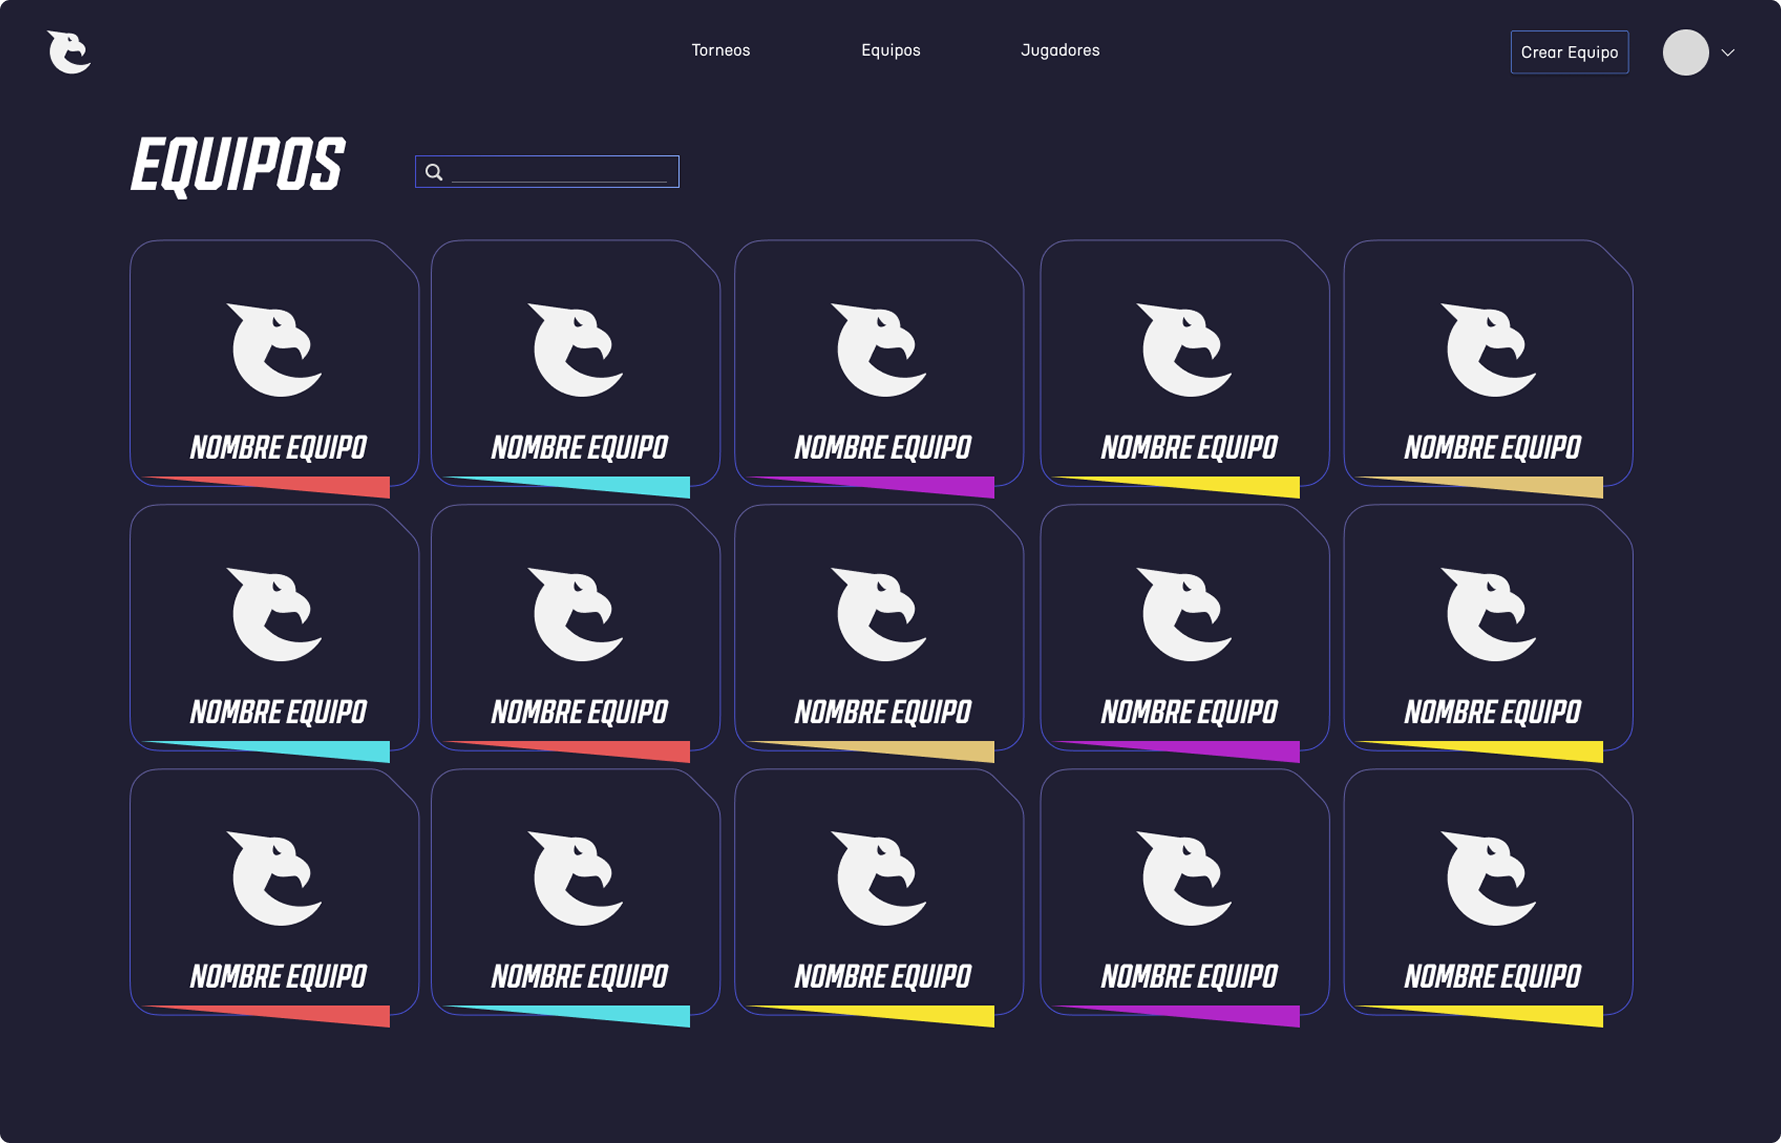Type in the team search field

tap(560, 172)
